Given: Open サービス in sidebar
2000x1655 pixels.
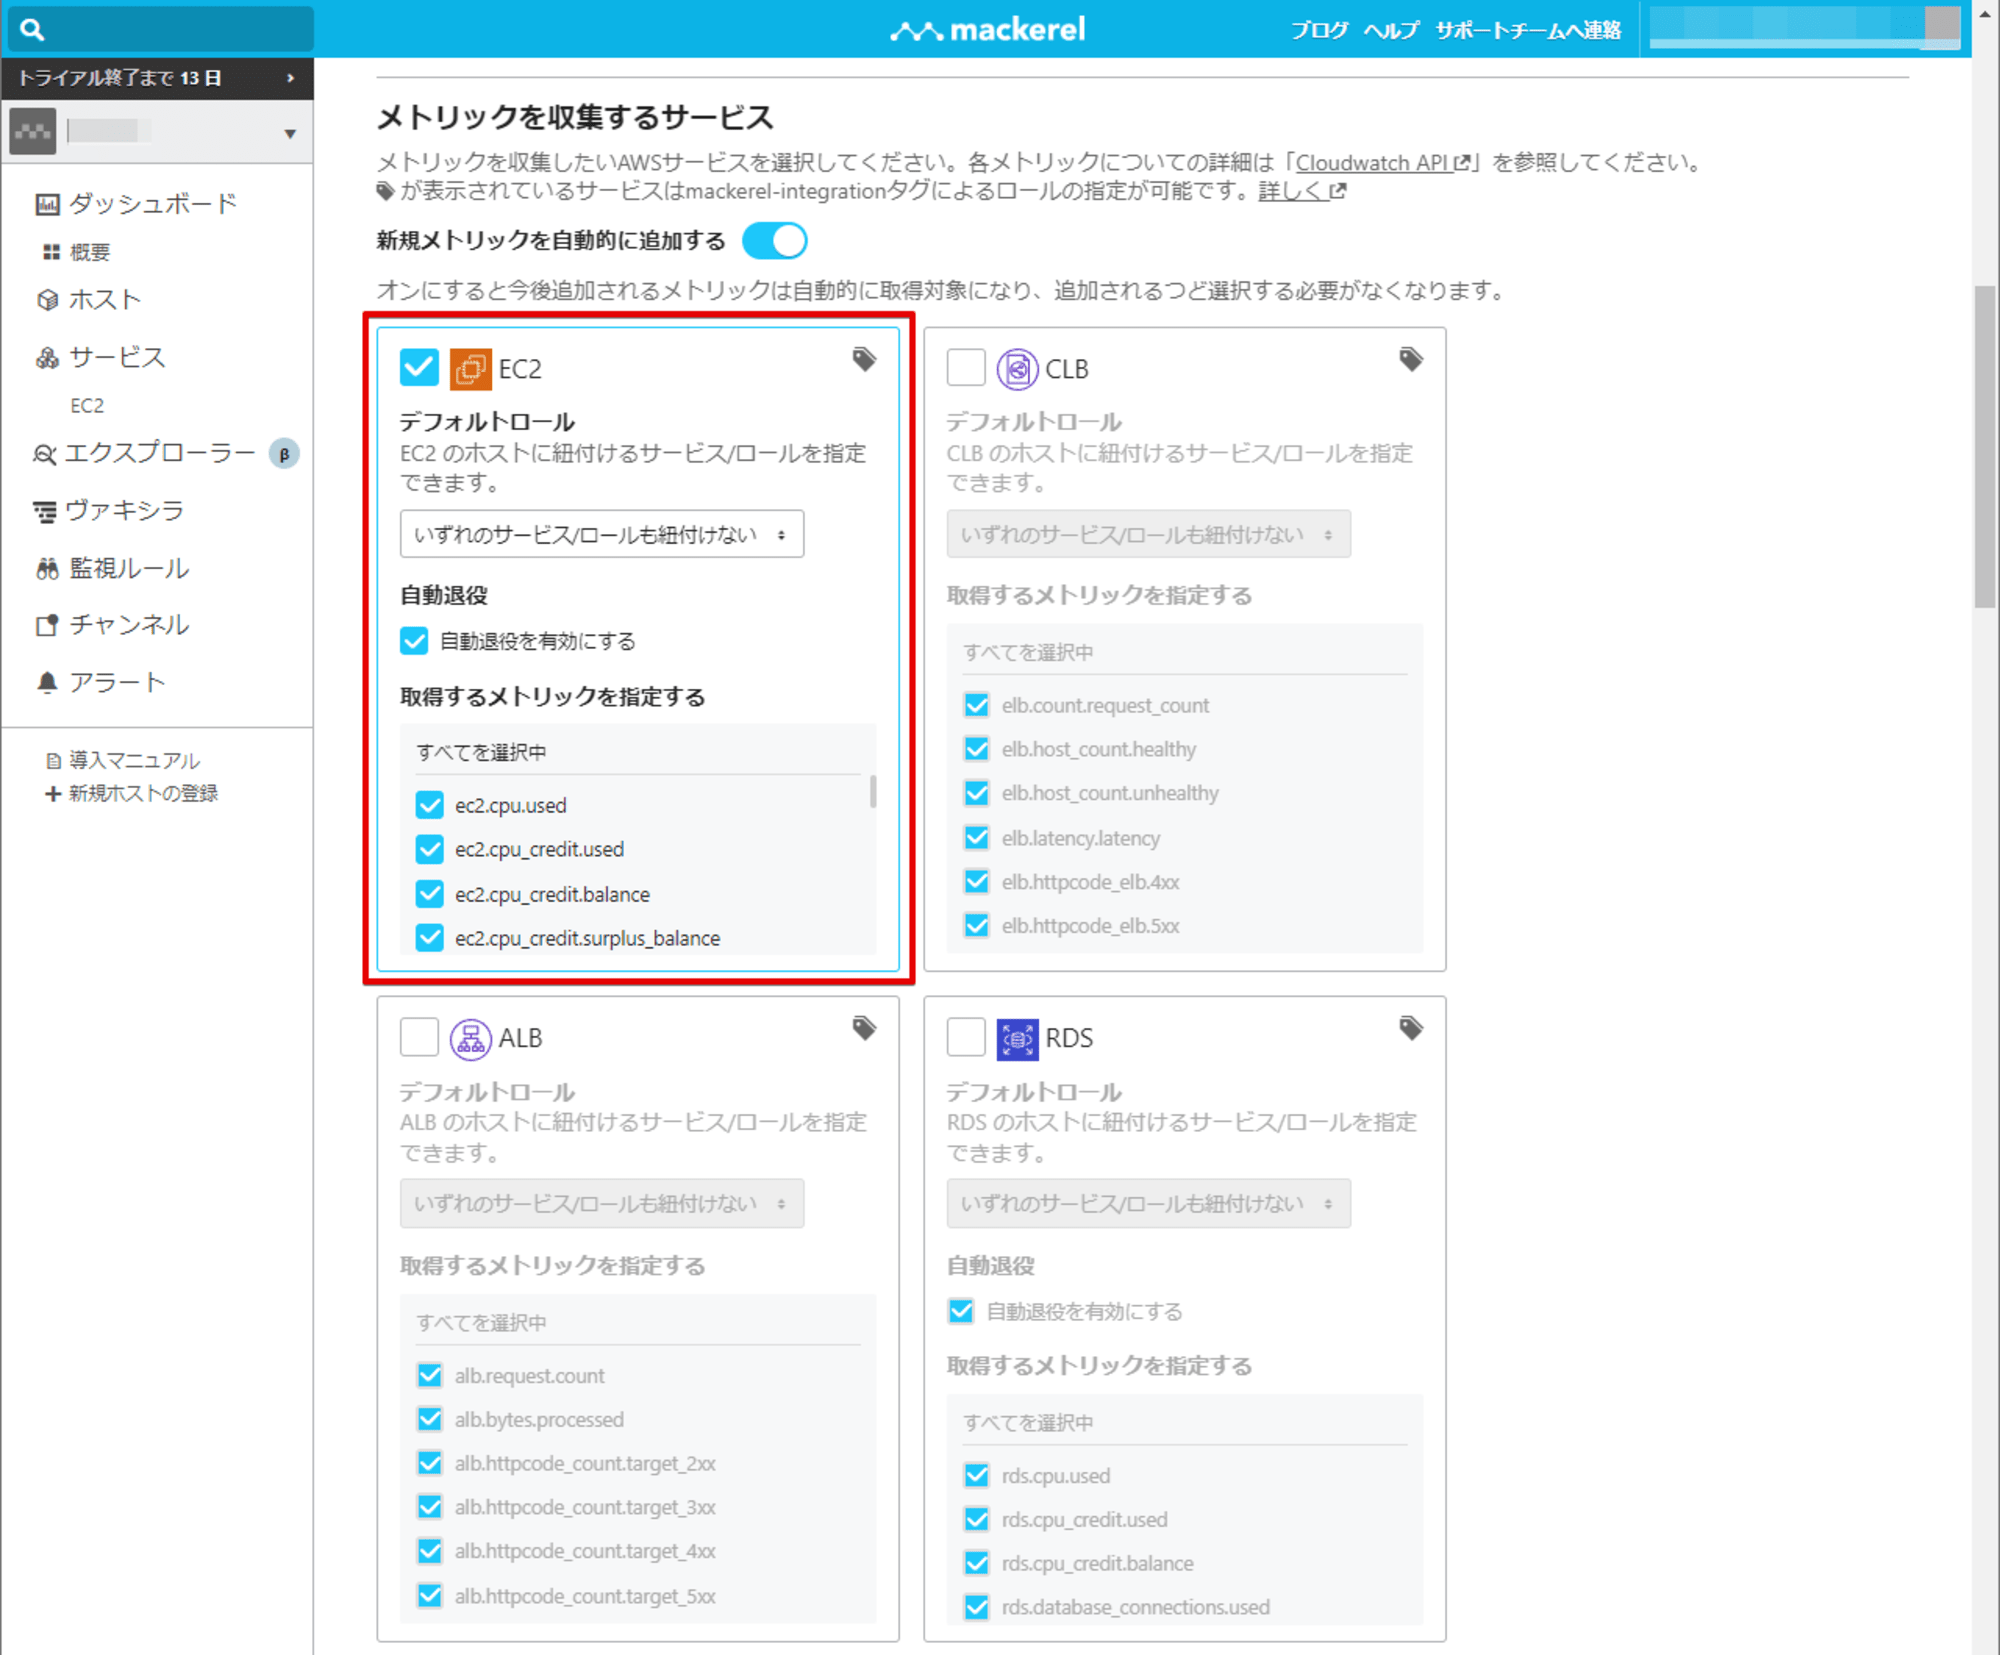Looking at the screenshot, I should click(117, 357).
